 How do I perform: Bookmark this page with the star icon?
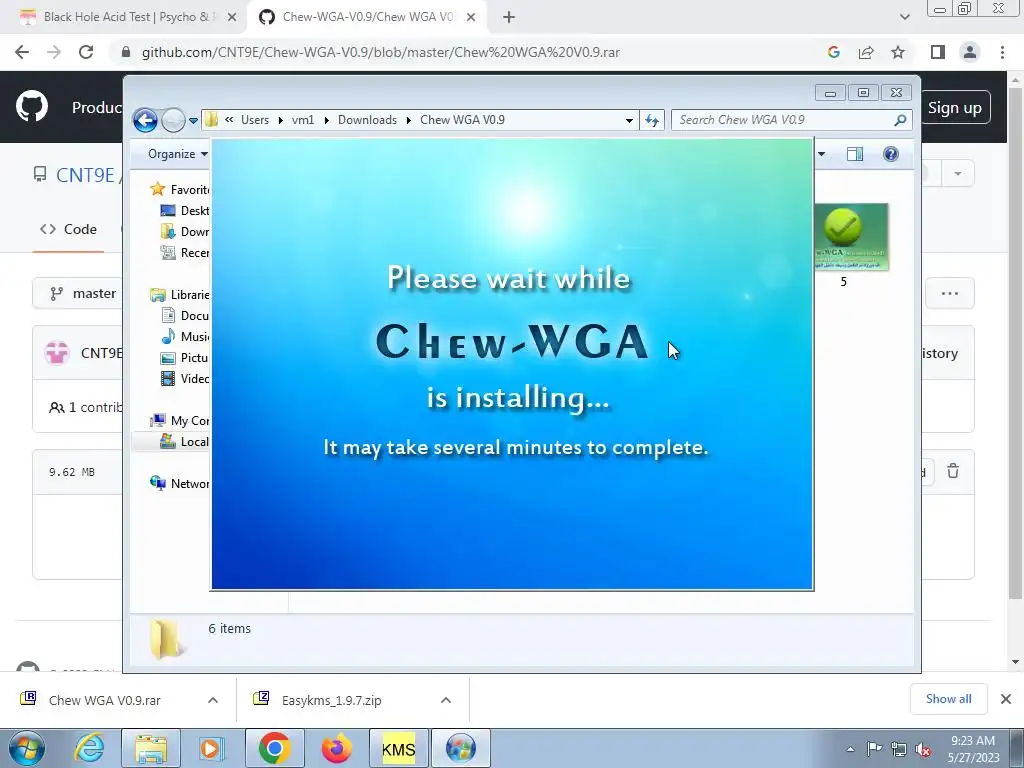[x=898, y=52]
